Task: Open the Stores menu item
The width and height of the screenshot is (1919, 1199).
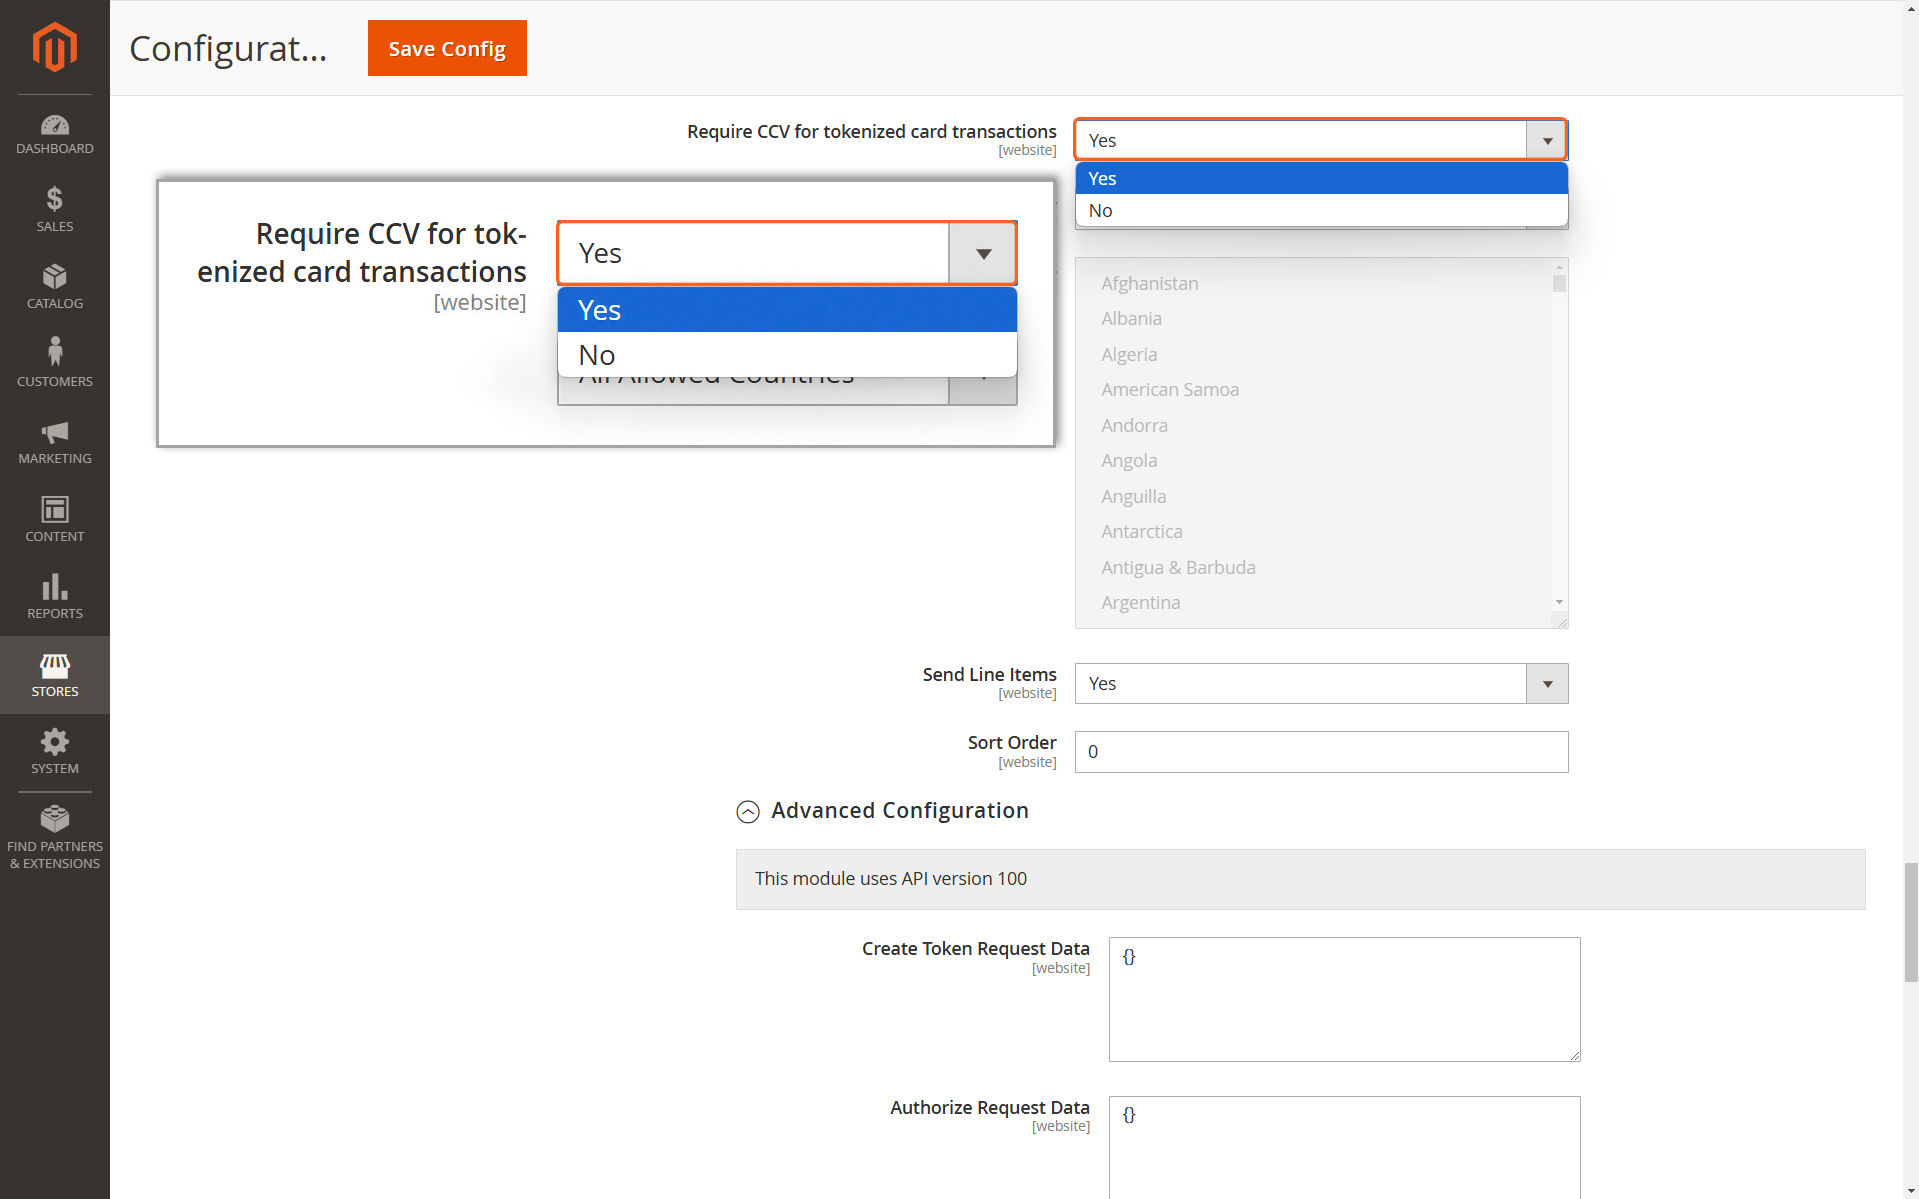Action: 55,676
